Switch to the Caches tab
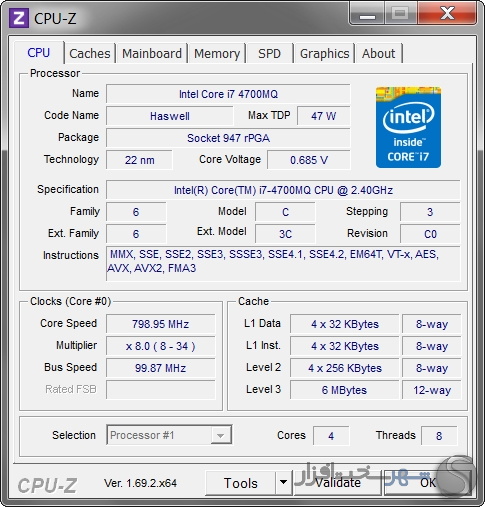Viewport: 485px width, 507px height. point(90,53)
